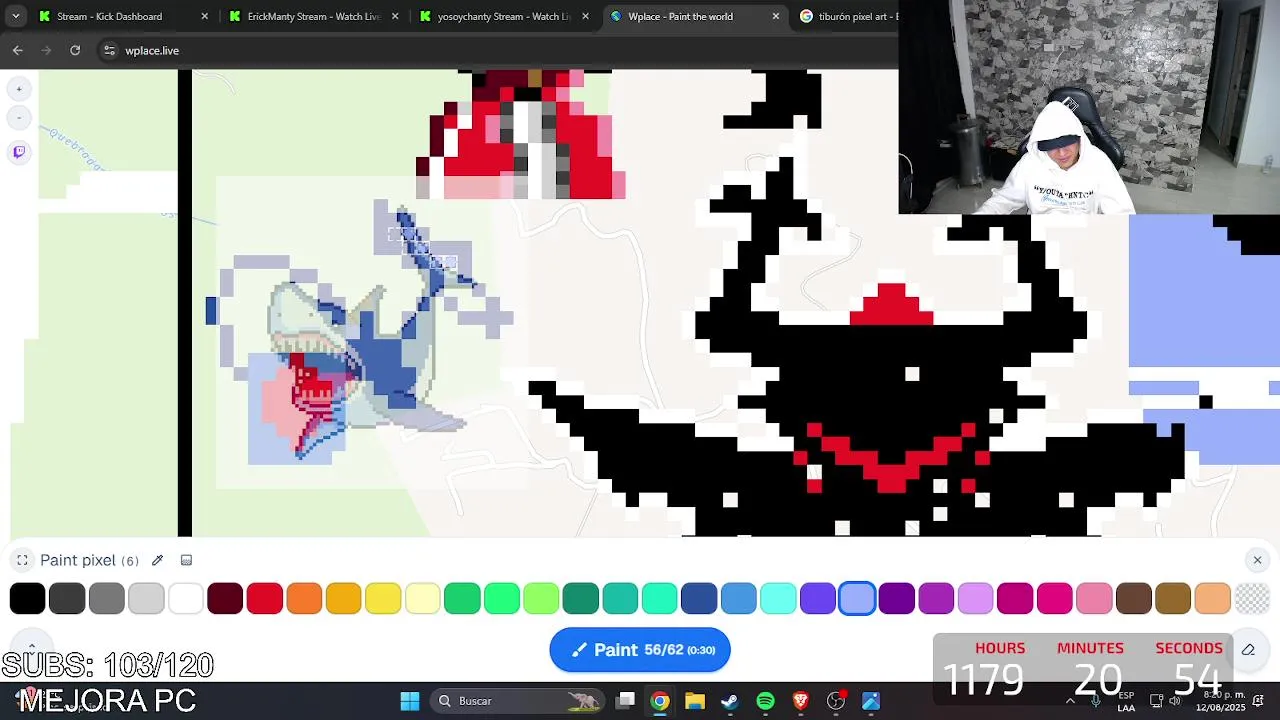Screen dimensions: 1280x720
Task: Pick the orange color swatch
Action: (304, 598)
